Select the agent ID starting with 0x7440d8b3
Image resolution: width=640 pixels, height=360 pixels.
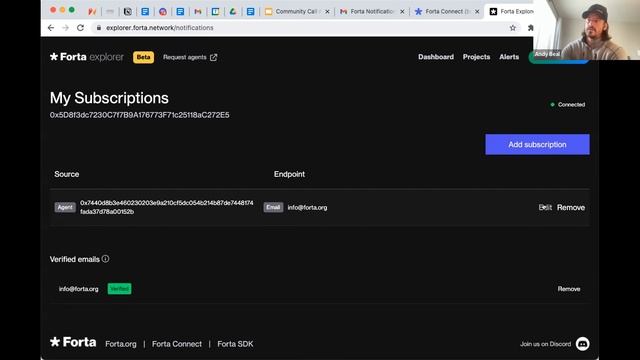(x=167, y=207)
